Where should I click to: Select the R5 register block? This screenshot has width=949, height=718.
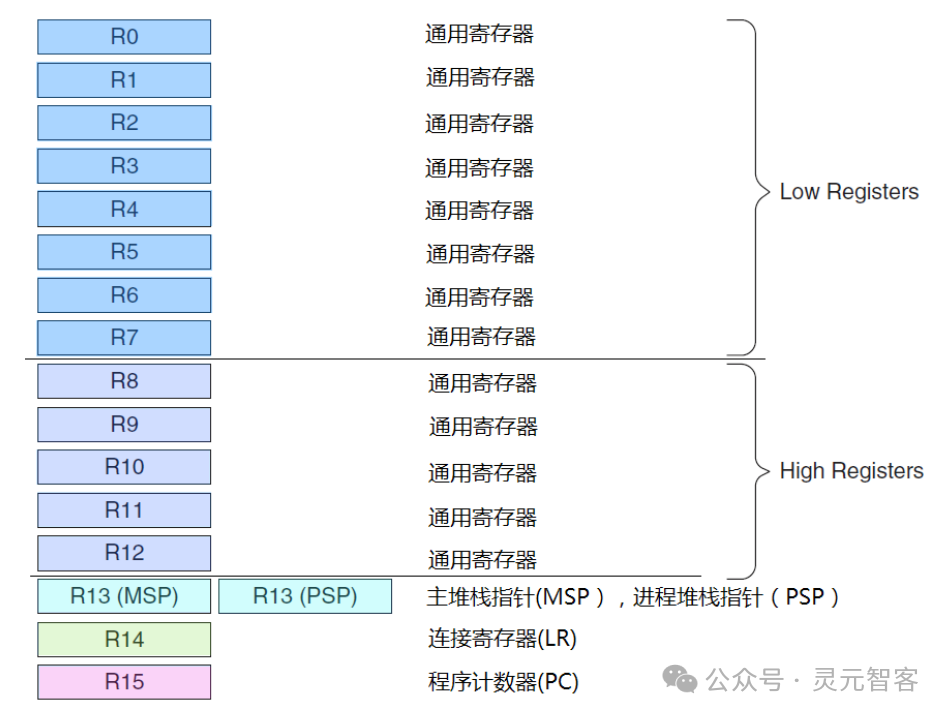coord(124,252)
